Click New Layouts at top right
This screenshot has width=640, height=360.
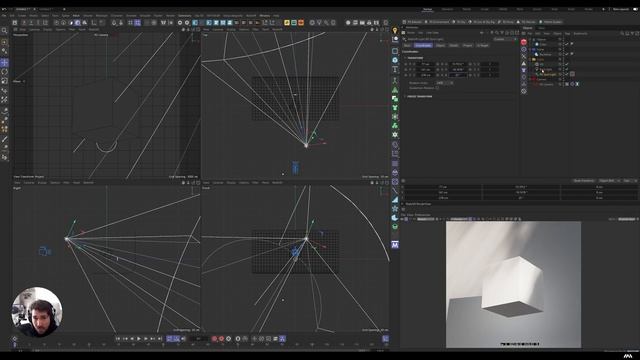pyautogui.click(x=621, y=9)
